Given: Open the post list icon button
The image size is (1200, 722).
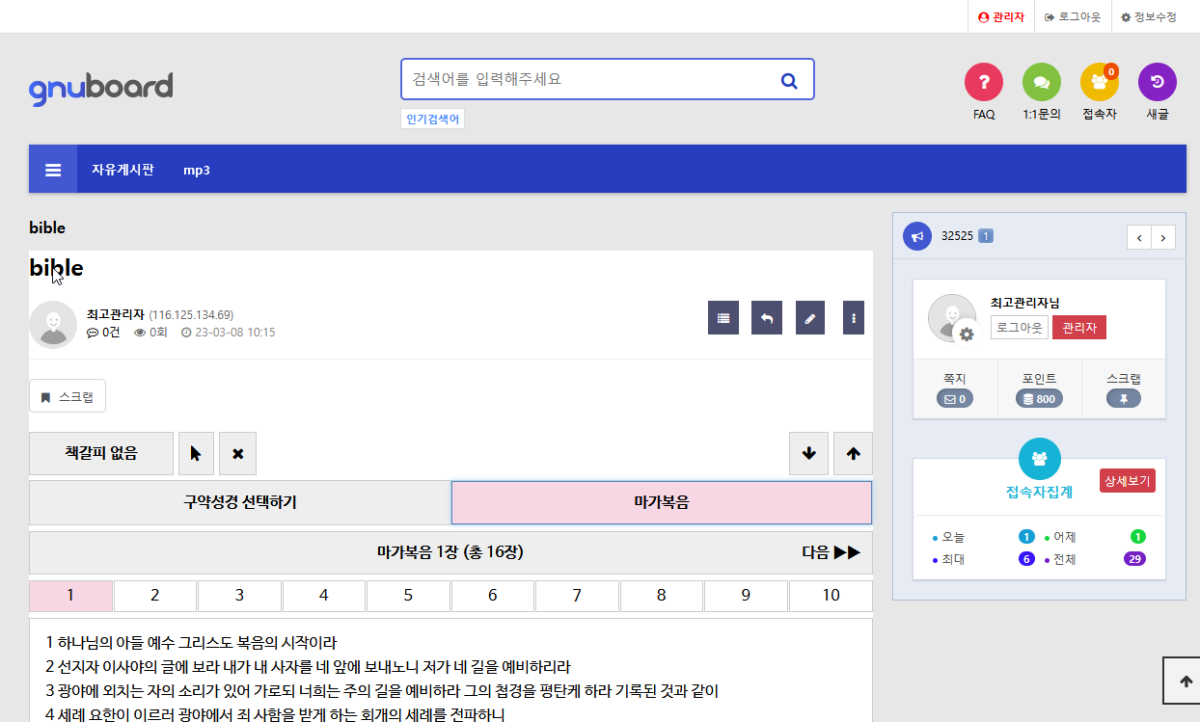Looking at the screenshot, I should pyautogui.click(x=723, y=318).
